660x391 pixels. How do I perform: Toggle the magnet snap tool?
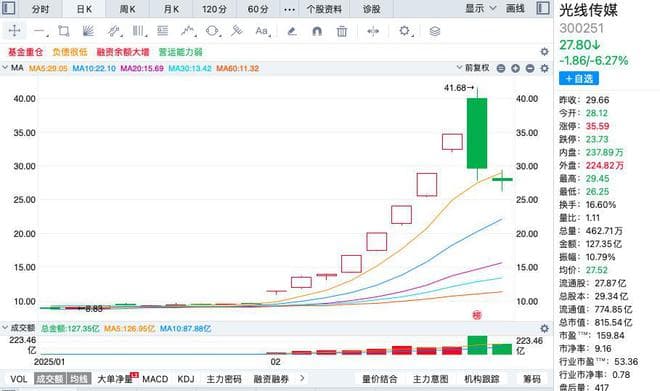[x=317, y=31]
